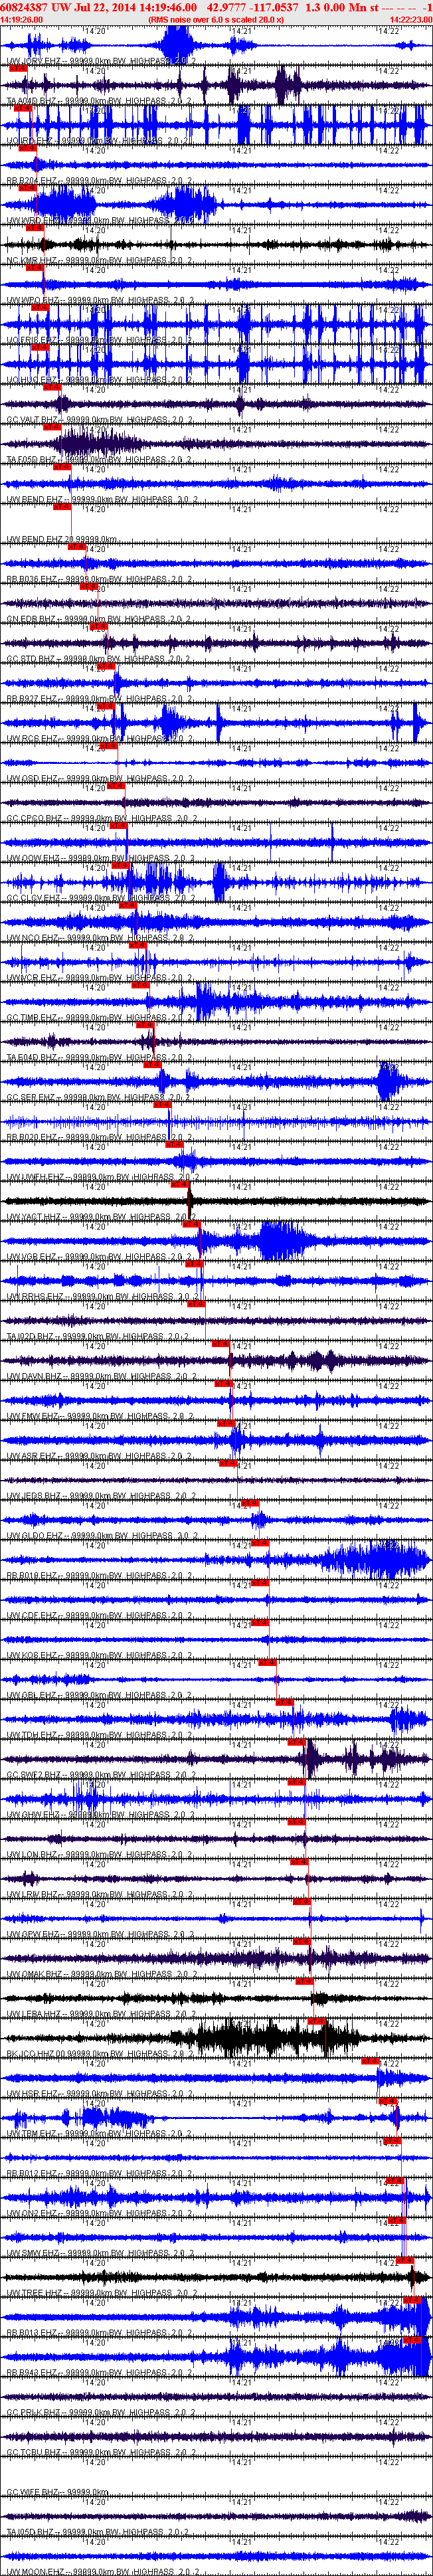This screenshot has width=433, height=2576.
Task: Click the event ID 60824387 in header
Action: pyautogui.click(x=24, y=7)
